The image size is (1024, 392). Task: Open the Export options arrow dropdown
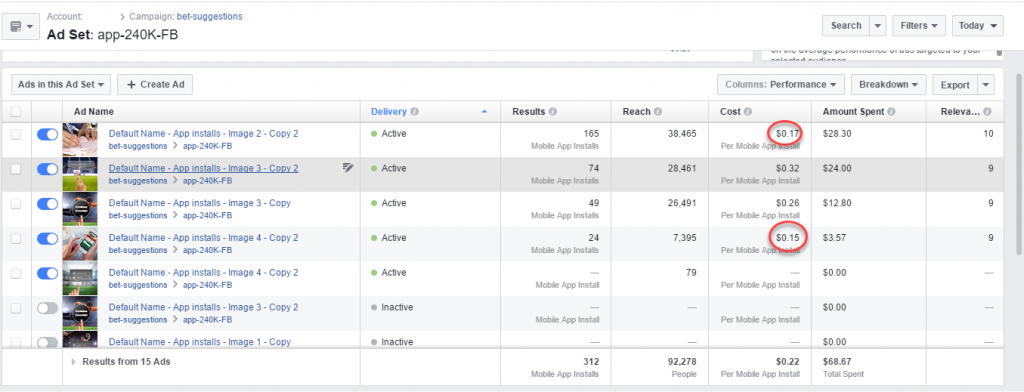(985, 84)
